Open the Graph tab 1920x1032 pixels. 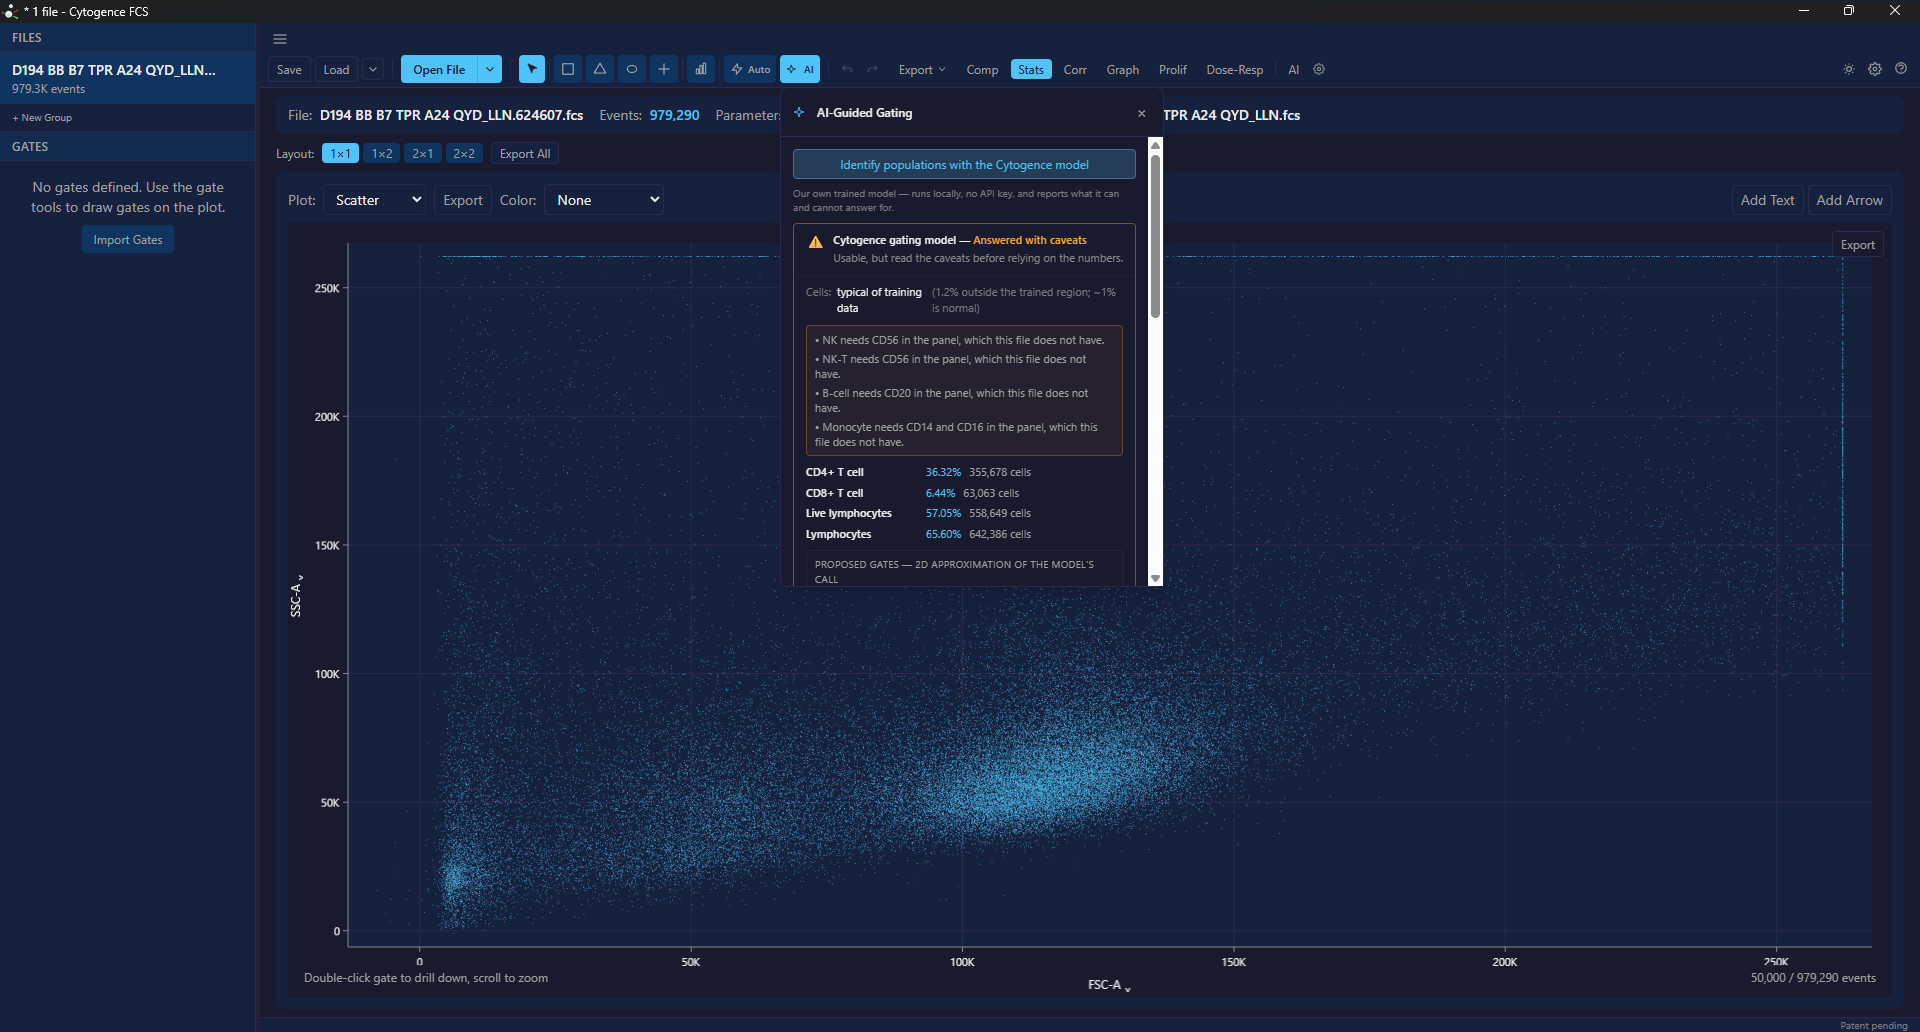[x=1123, y=69]
